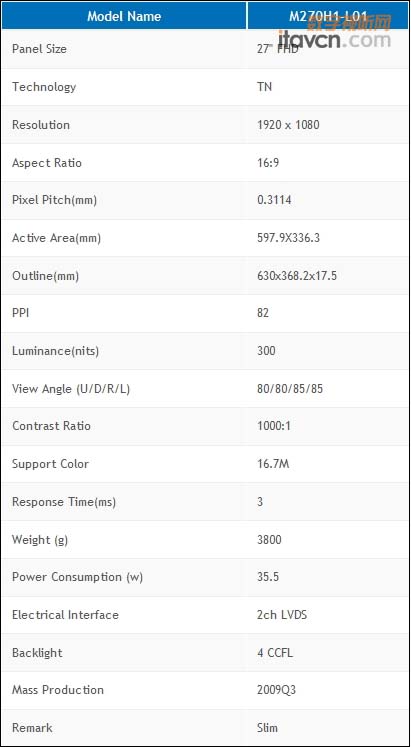Click the 597.9X336.3 active area value

pos(288,238)
